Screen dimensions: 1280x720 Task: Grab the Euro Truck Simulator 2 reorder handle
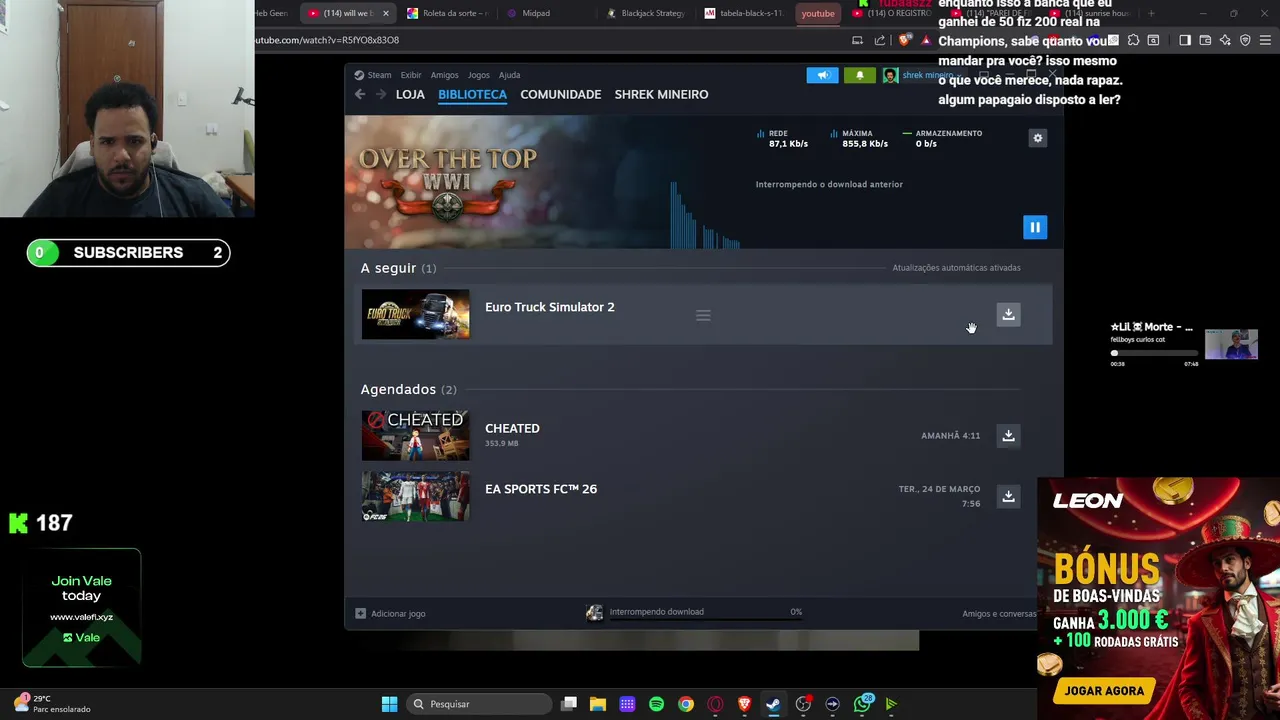click(x=703, y=315)
